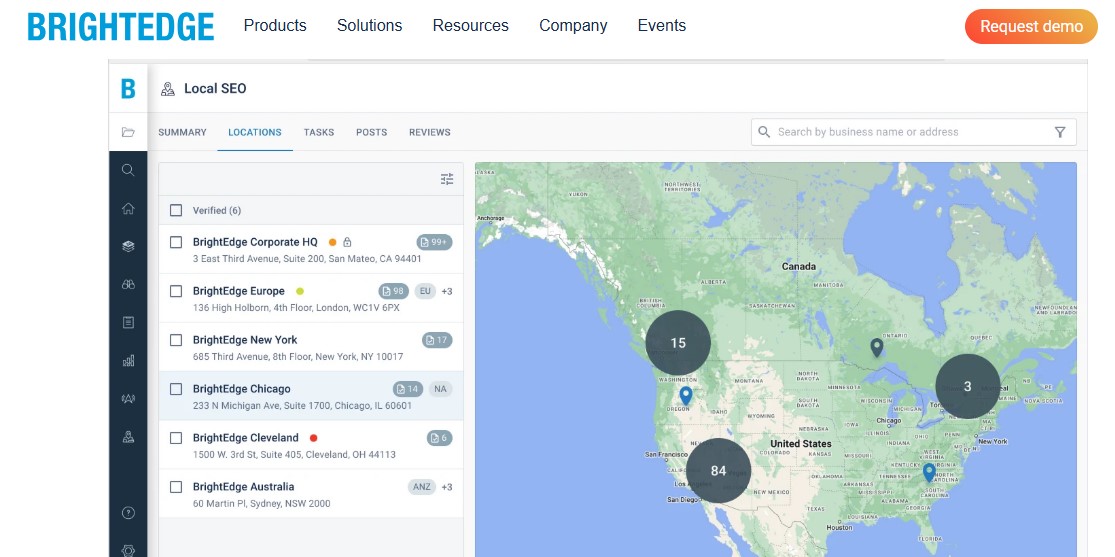Check the BrightEdge Chicago checkbox
The image size is (1115, 557).
coord(176,389)
